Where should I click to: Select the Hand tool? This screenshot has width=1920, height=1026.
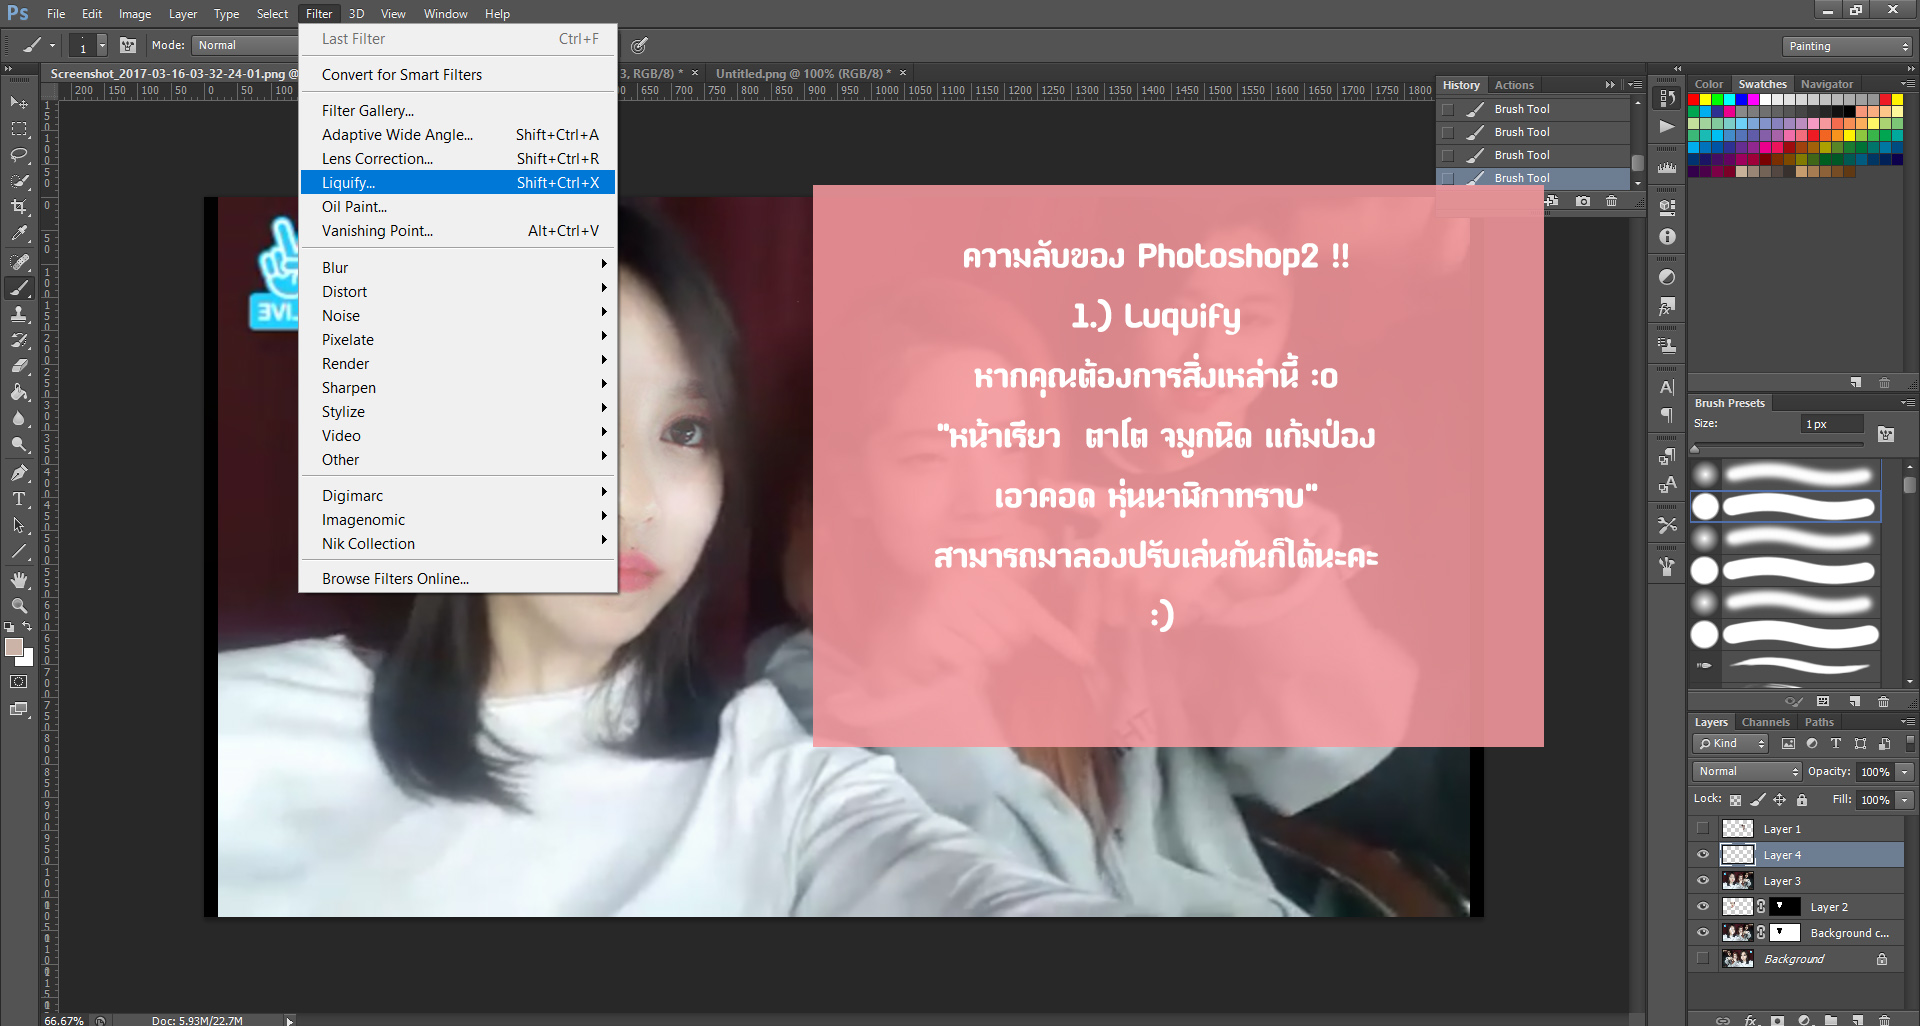19,580
